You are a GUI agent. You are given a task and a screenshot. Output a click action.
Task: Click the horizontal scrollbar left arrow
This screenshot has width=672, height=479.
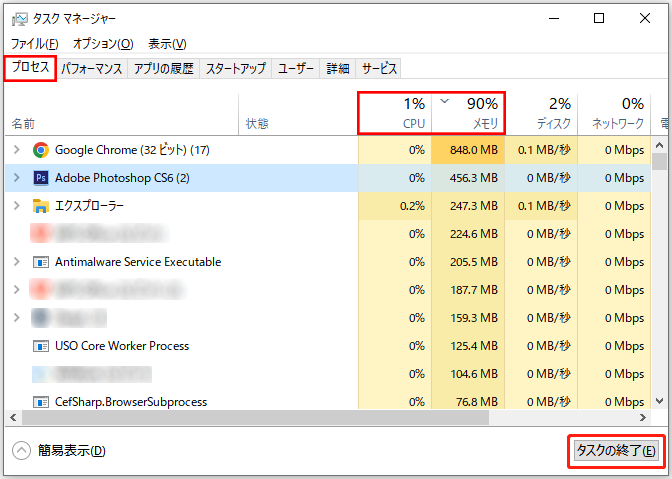13,417
